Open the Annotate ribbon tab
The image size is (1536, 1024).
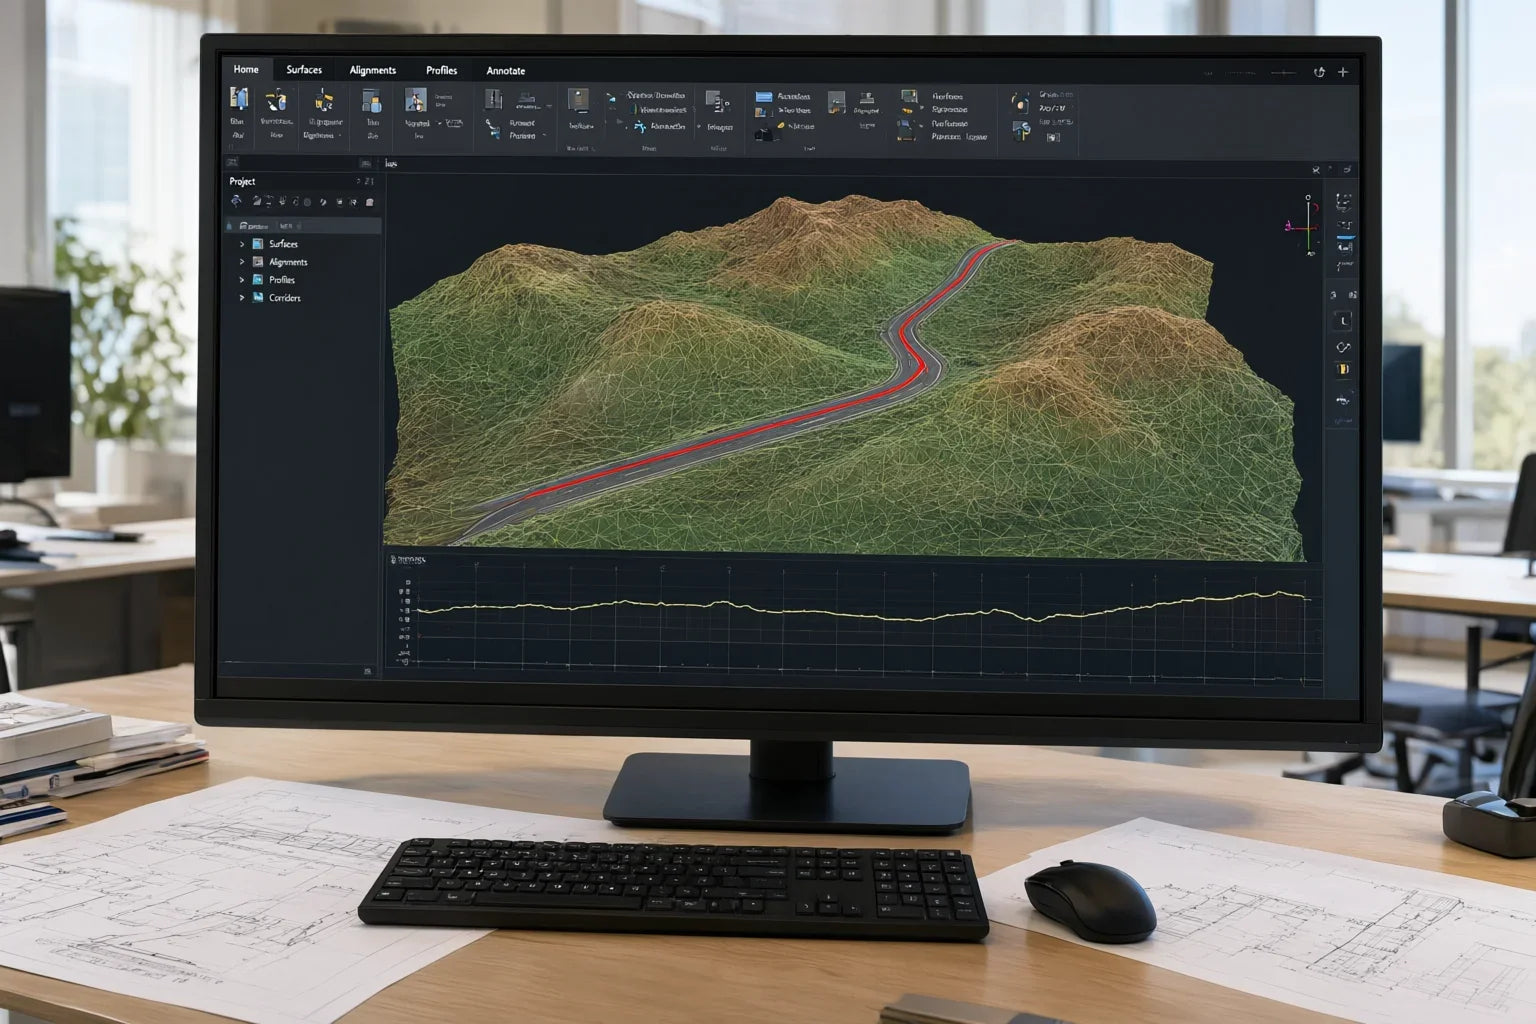click(x=506, y=71)
